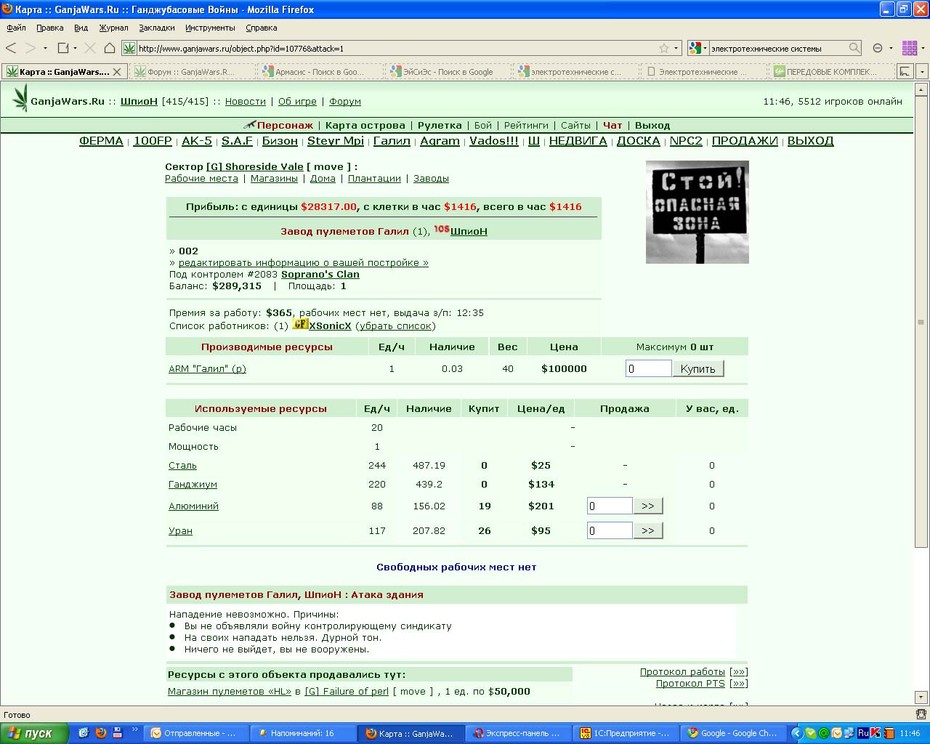Image resolution: width=930 pixels, height=744 pixels.
Task: Click the Алюминий sale quantity field
Action: coord(610,506)
